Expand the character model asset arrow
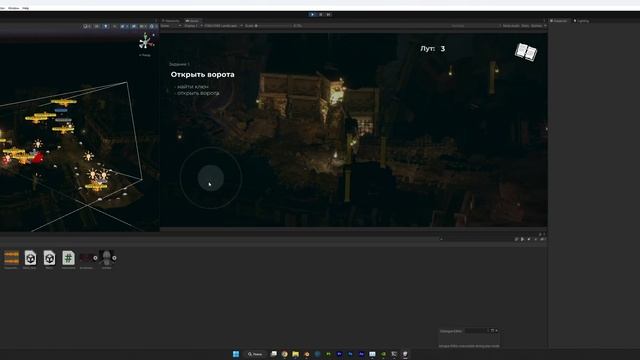This screenshot has height=360, width=640. click(114, 258)
